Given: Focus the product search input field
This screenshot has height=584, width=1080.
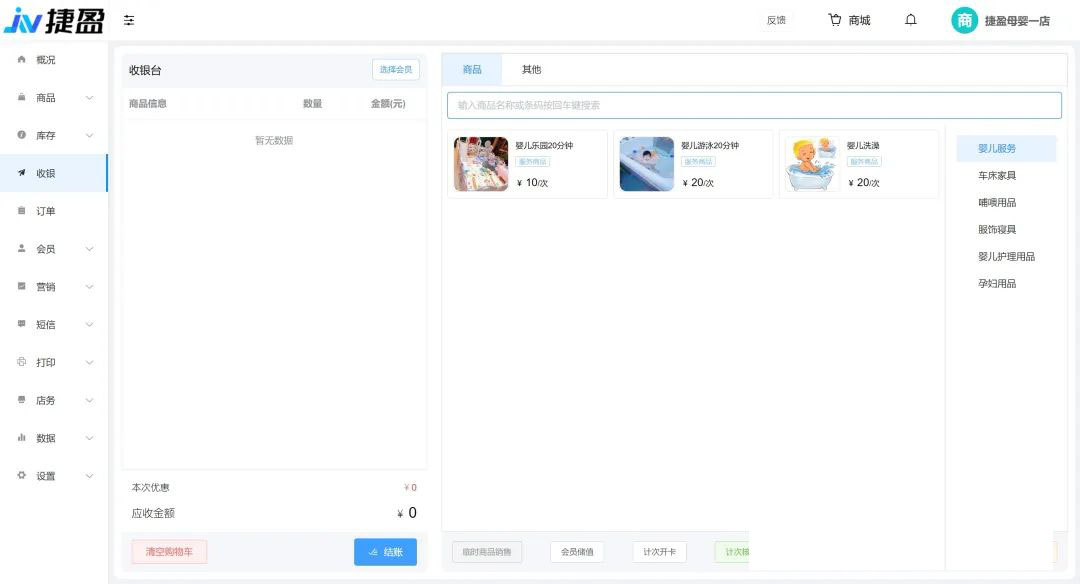Looking at the screenshot, I should (754, 105).
